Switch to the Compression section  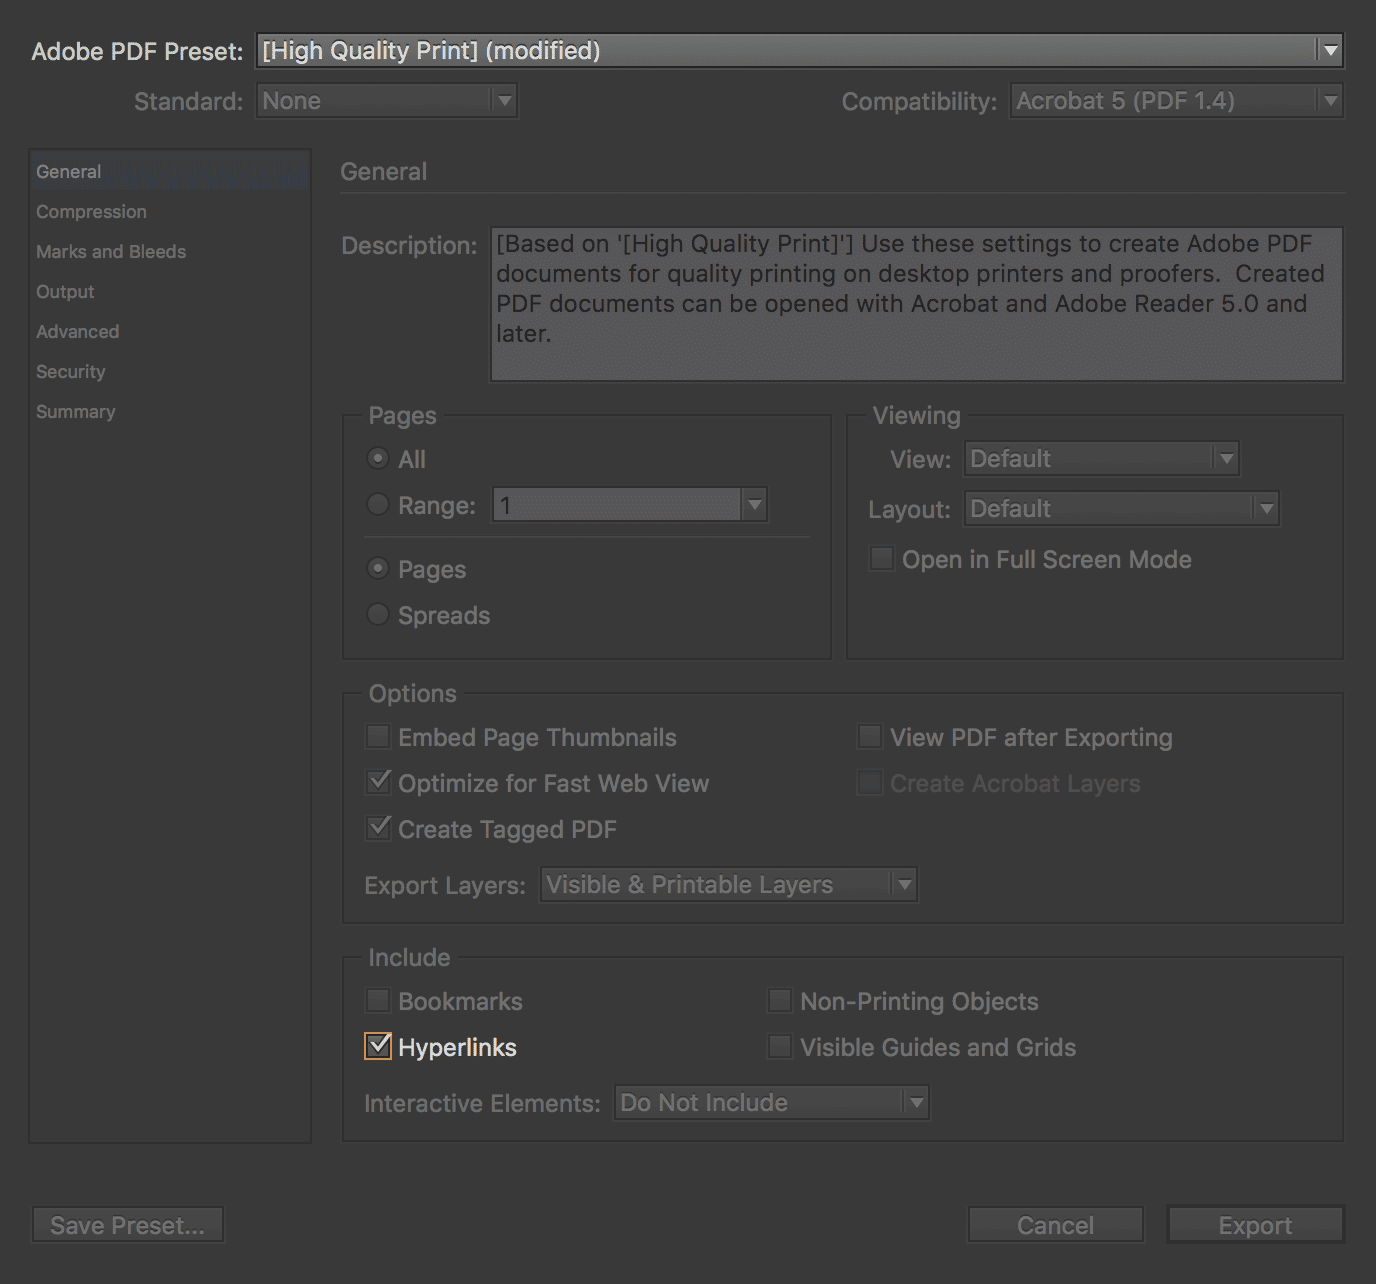(91, 212)
